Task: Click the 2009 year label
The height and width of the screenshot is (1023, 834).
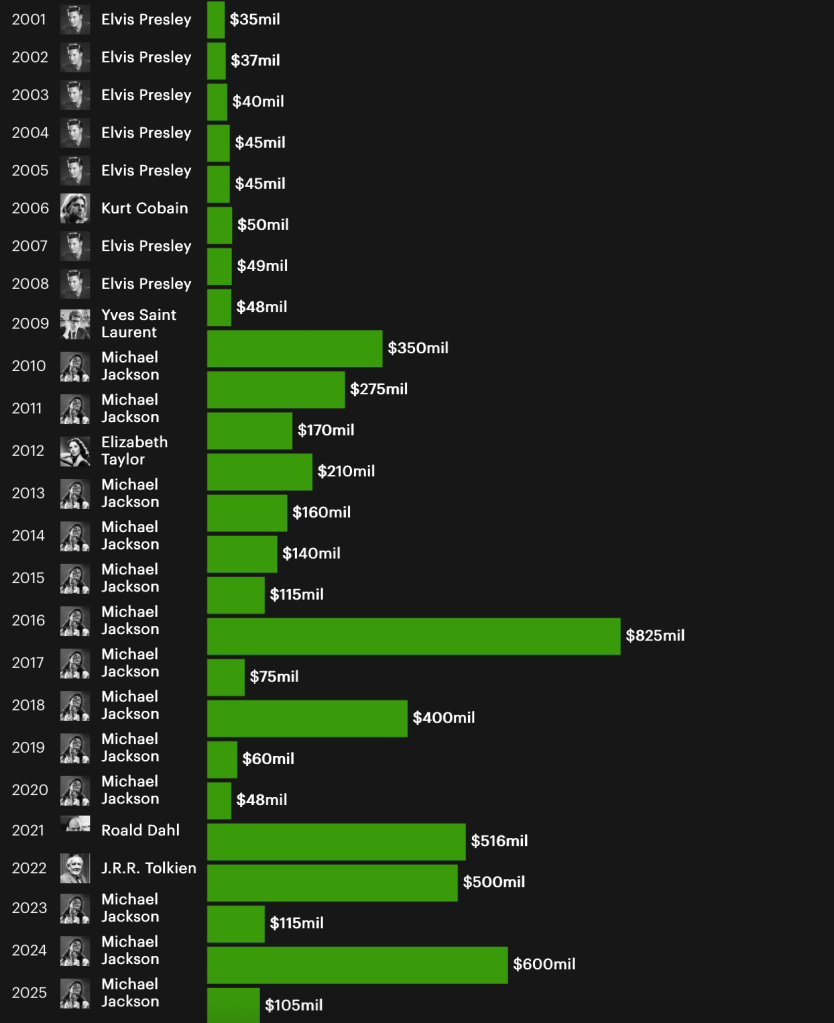Action: click(x=29, y=323)
